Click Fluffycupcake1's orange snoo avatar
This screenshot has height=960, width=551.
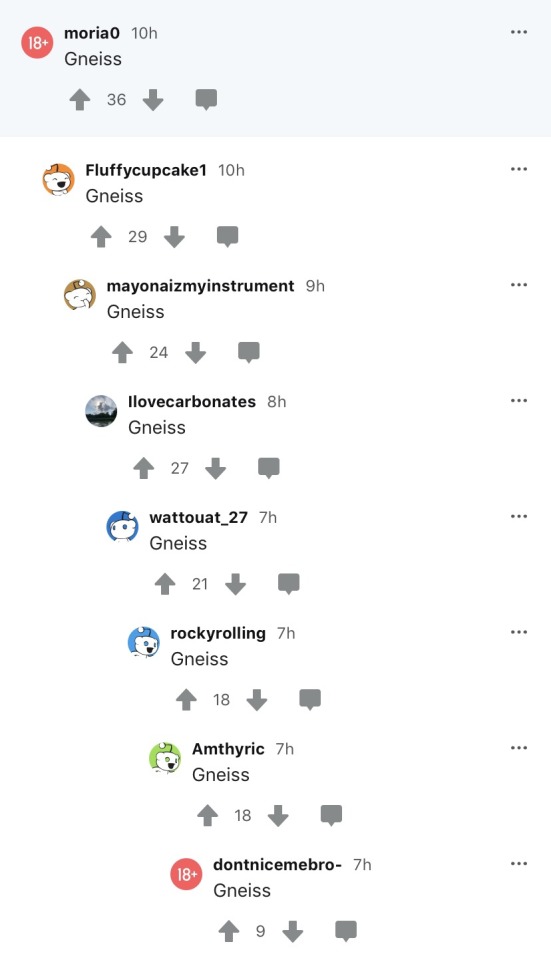point(58,179)
